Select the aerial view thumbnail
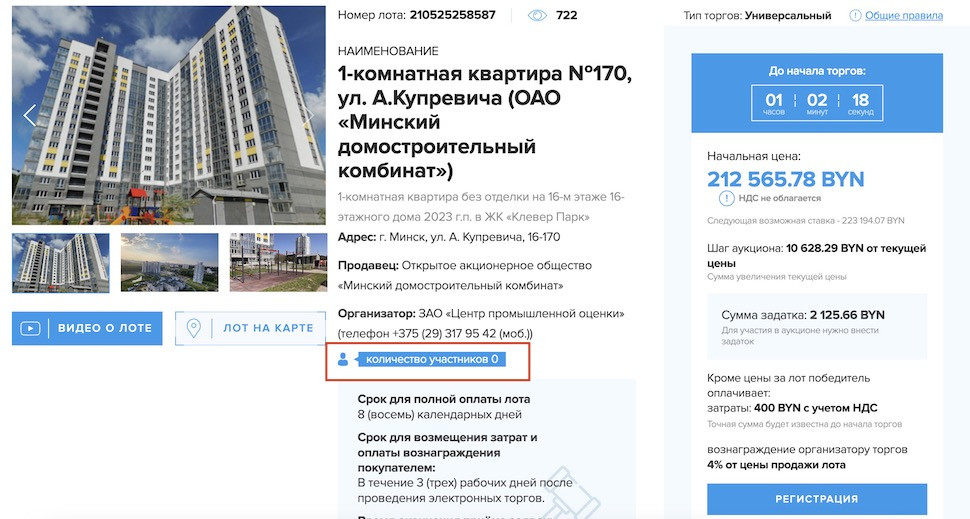Viewport: 970px width, 519px height. point(170,263)
